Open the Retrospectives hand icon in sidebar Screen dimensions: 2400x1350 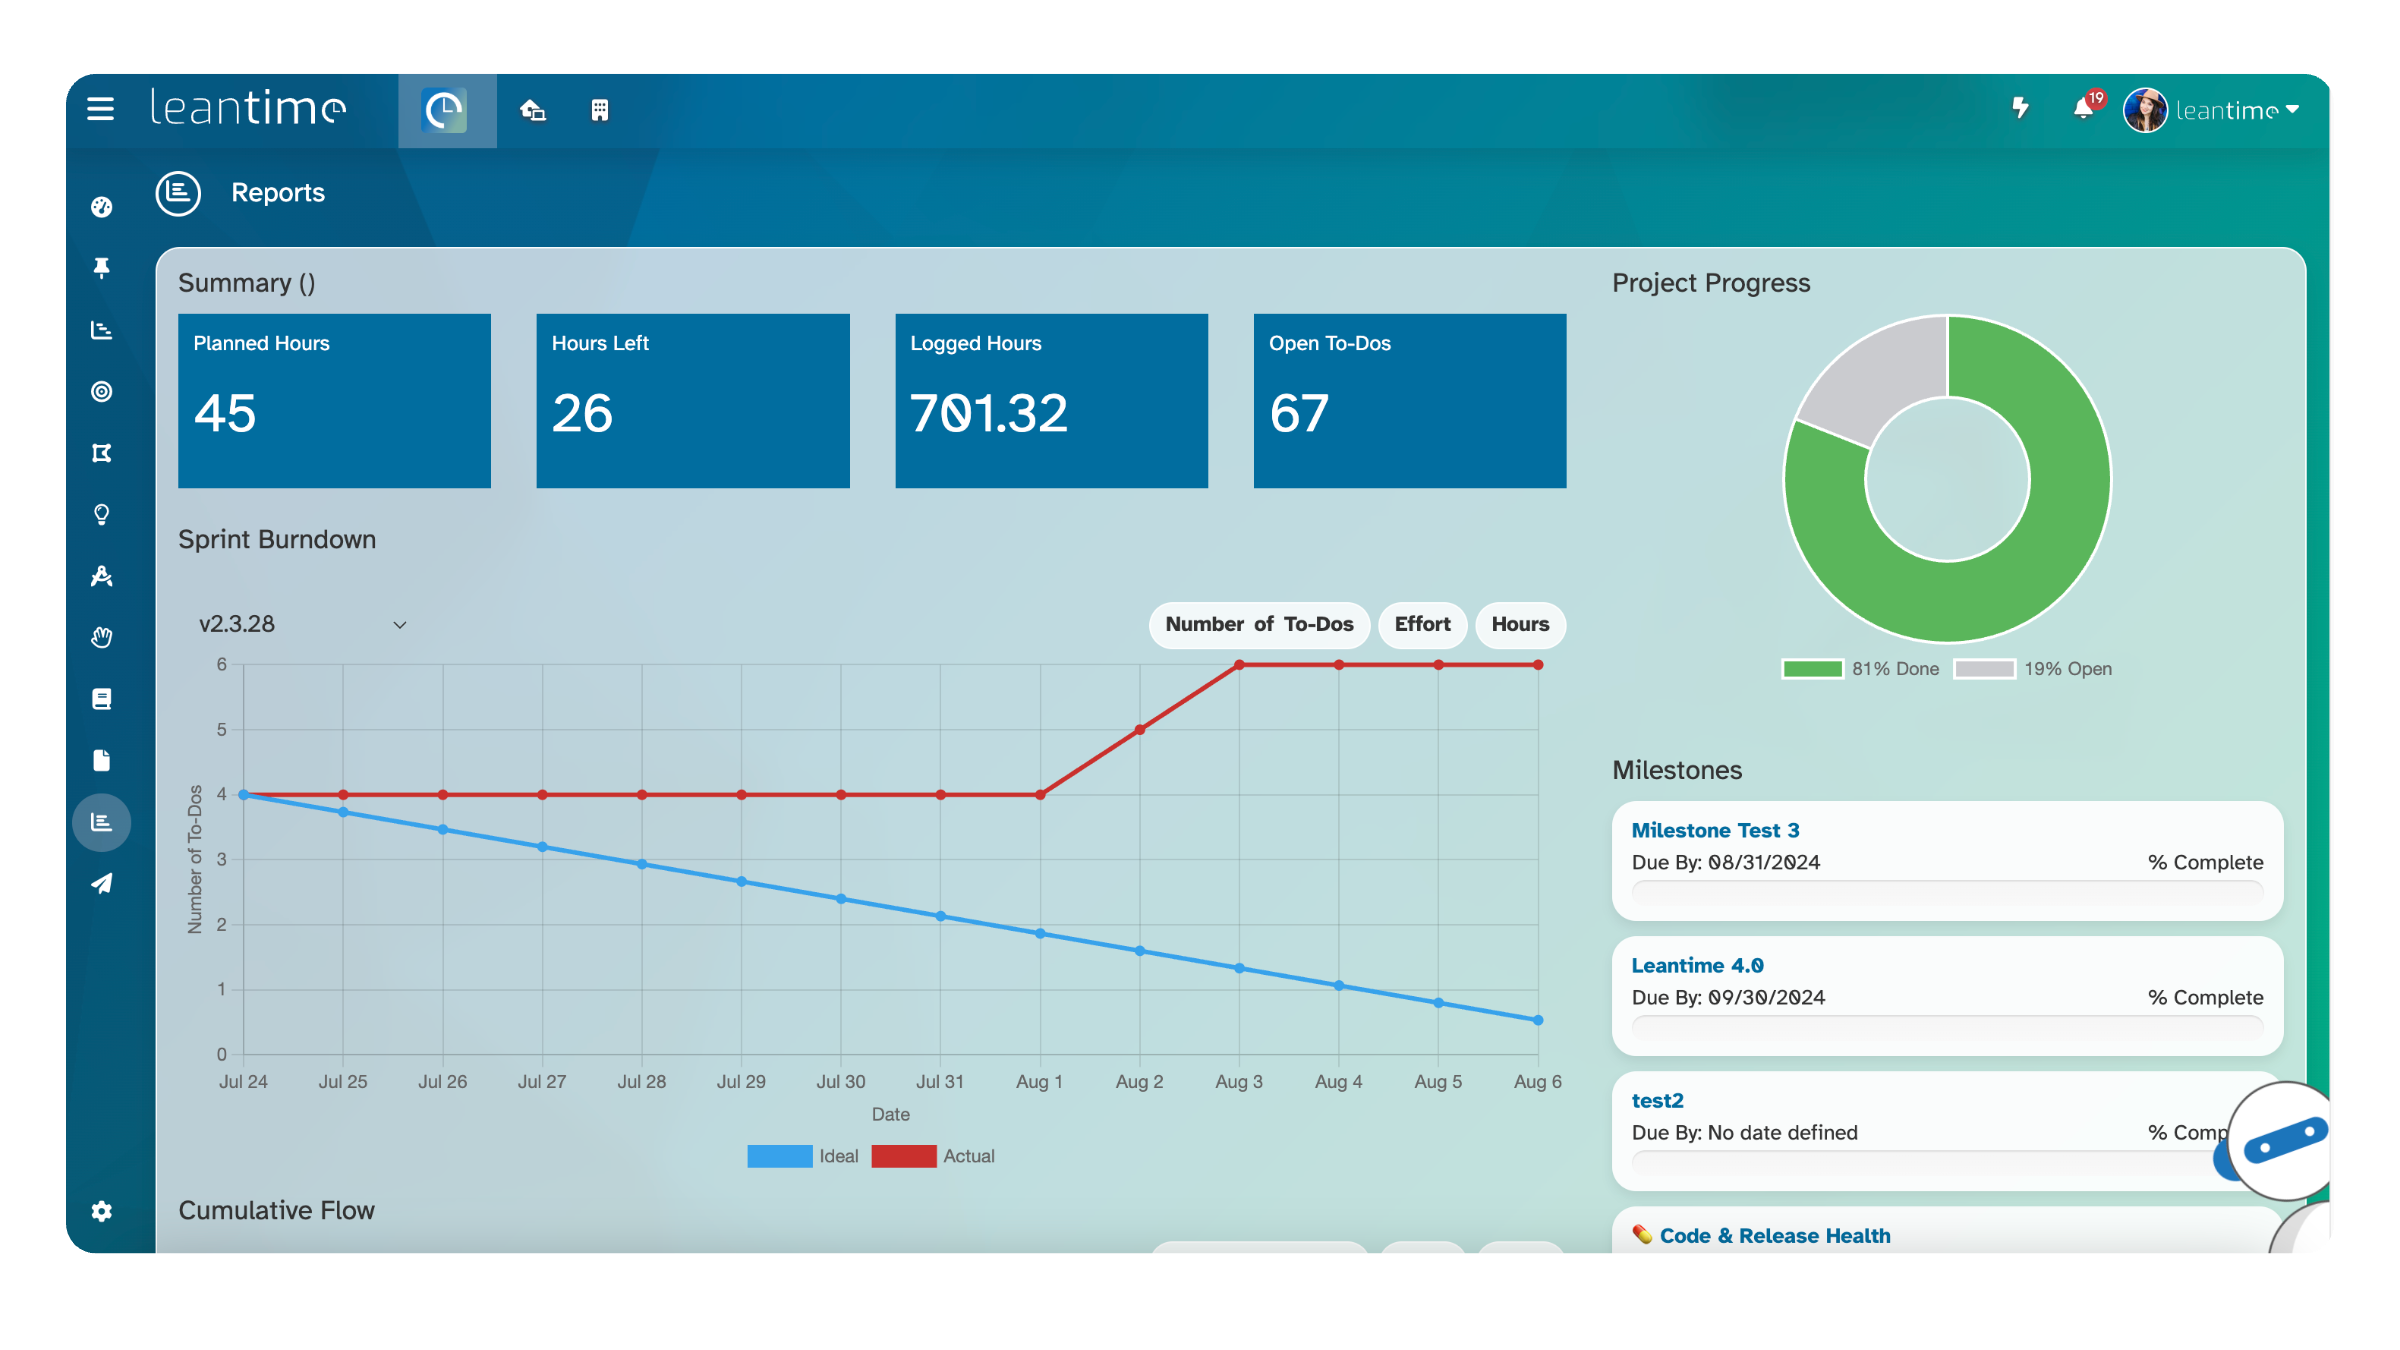101,637
